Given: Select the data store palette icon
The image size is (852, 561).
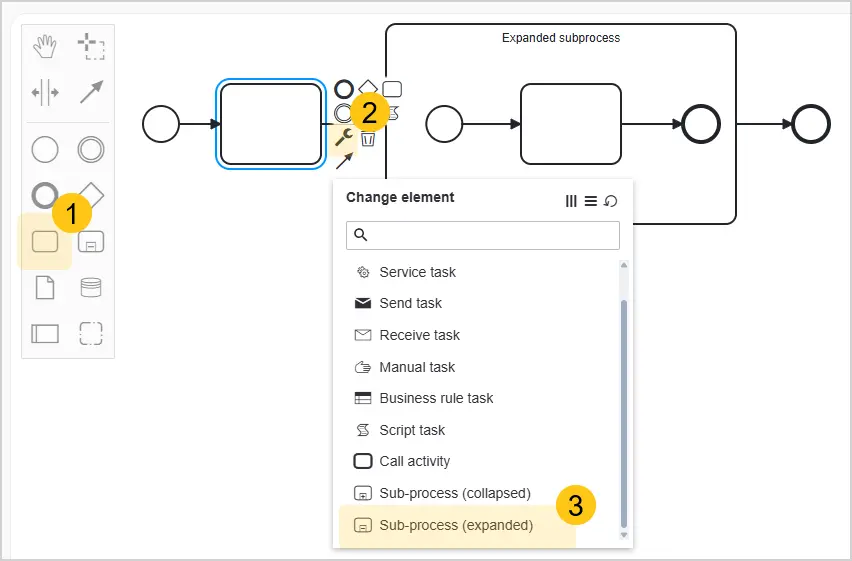Looking at the screenshot, I should coord(91,288).
